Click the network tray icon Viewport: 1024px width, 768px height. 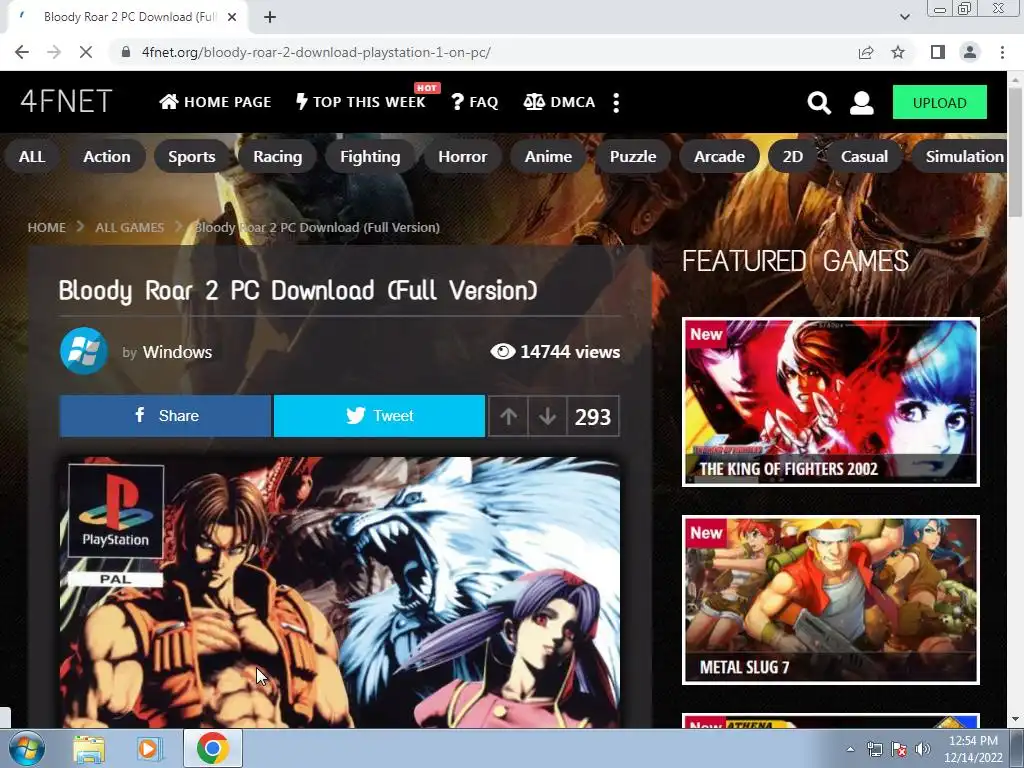[x=874, y=749]
